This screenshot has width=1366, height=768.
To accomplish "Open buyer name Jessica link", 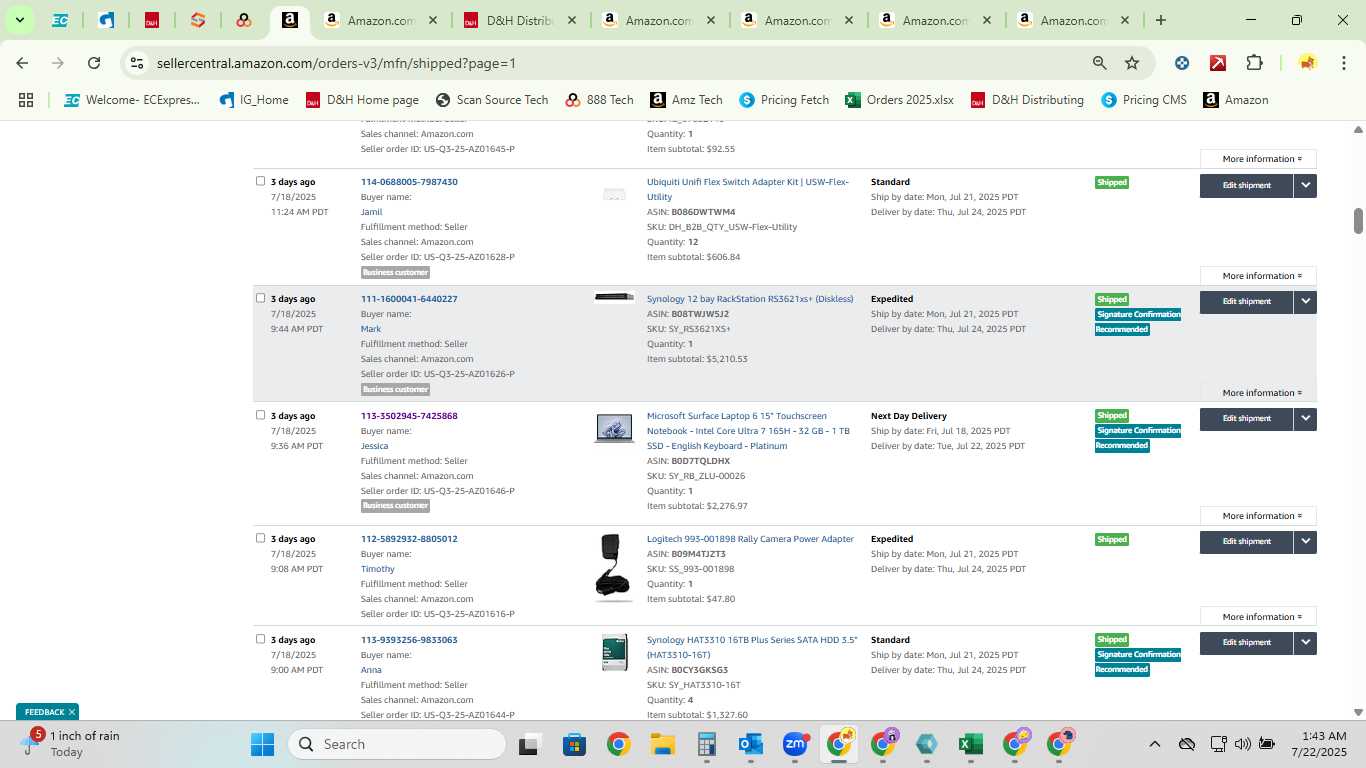I will [374, 446].
